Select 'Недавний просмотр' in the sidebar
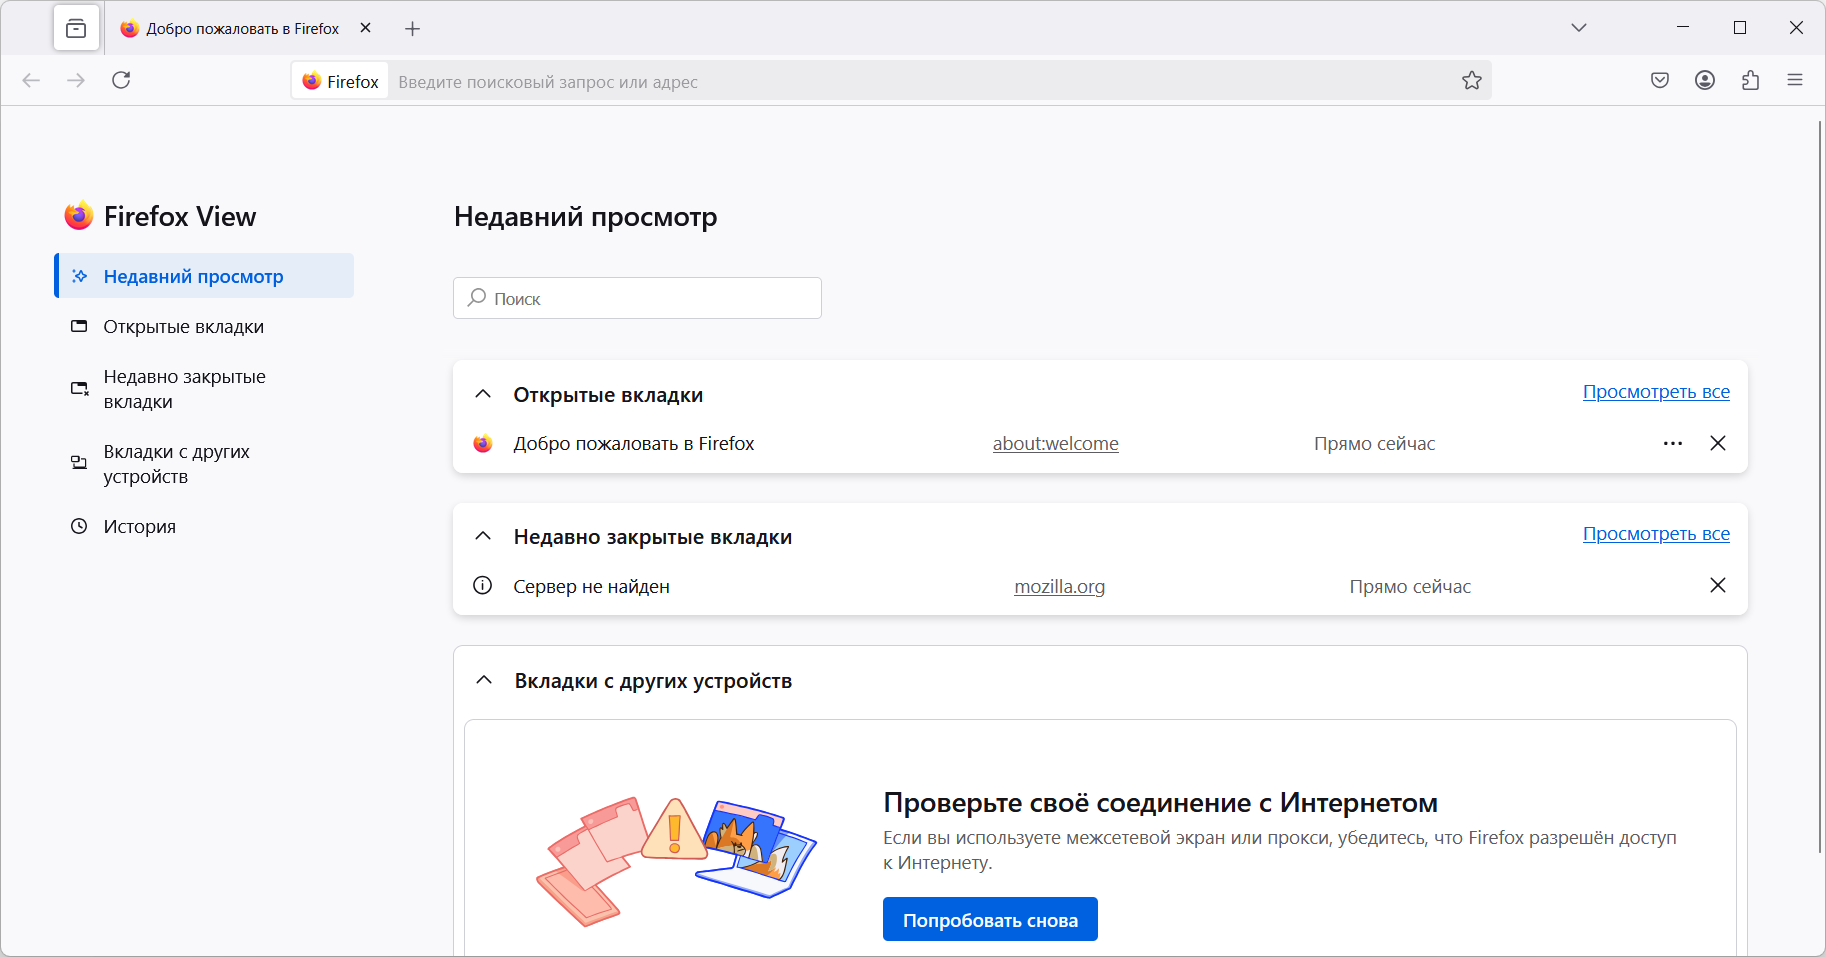 (204, 276)
